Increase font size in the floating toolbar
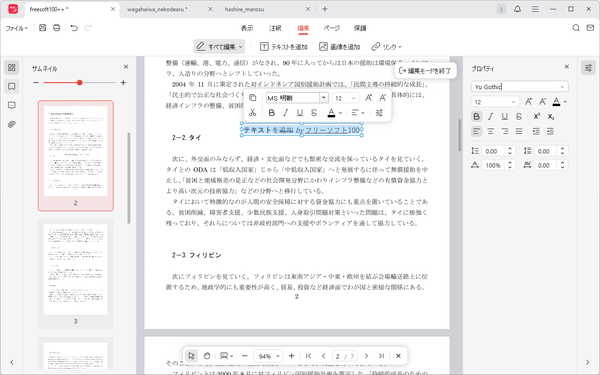The height and width of the screenshot is (375, 600). click(368, 98)
